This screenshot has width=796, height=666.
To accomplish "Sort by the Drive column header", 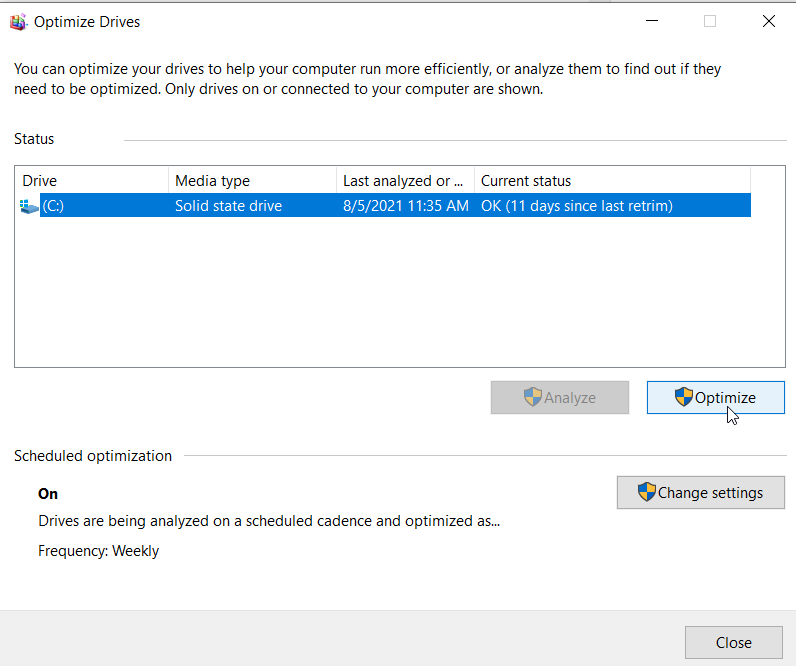I will coord(92,181).
